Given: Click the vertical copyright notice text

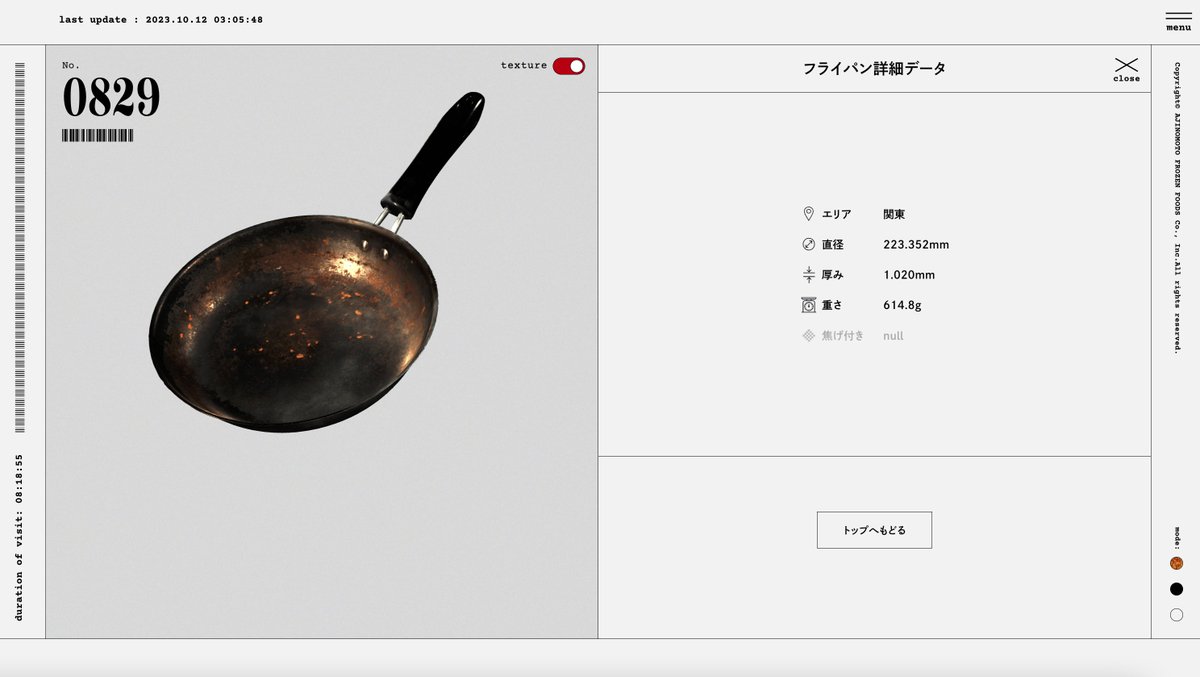Looking at the screenshot, I should pyautogui.click(x=1177, y=208).
